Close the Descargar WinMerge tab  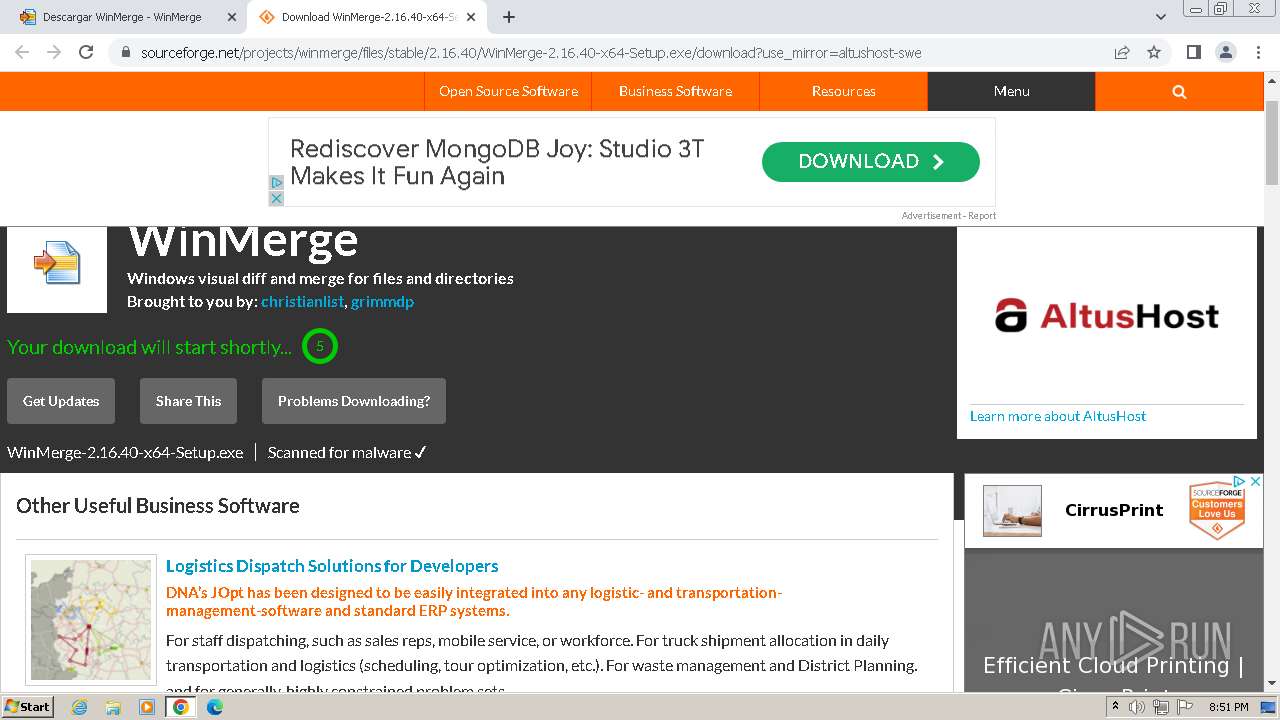click(232, 17)
